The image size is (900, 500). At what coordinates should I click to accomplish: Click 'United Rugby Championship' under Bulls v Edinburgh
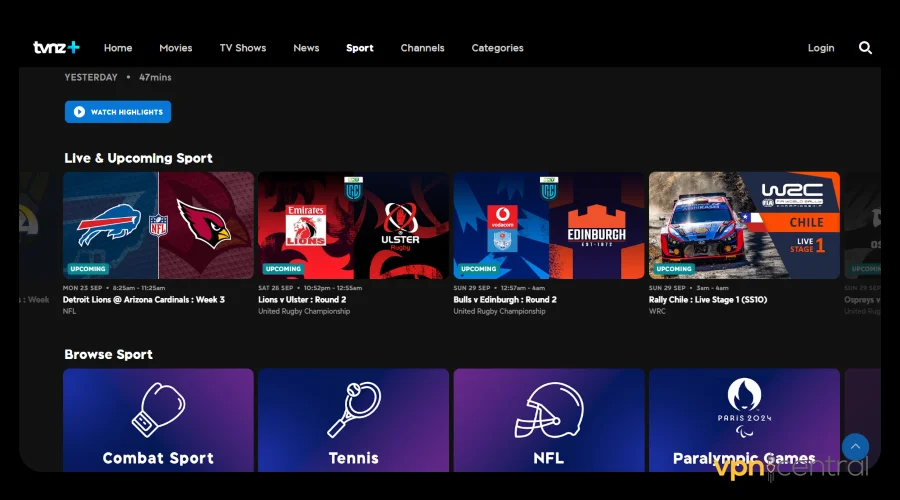(499, 311)
